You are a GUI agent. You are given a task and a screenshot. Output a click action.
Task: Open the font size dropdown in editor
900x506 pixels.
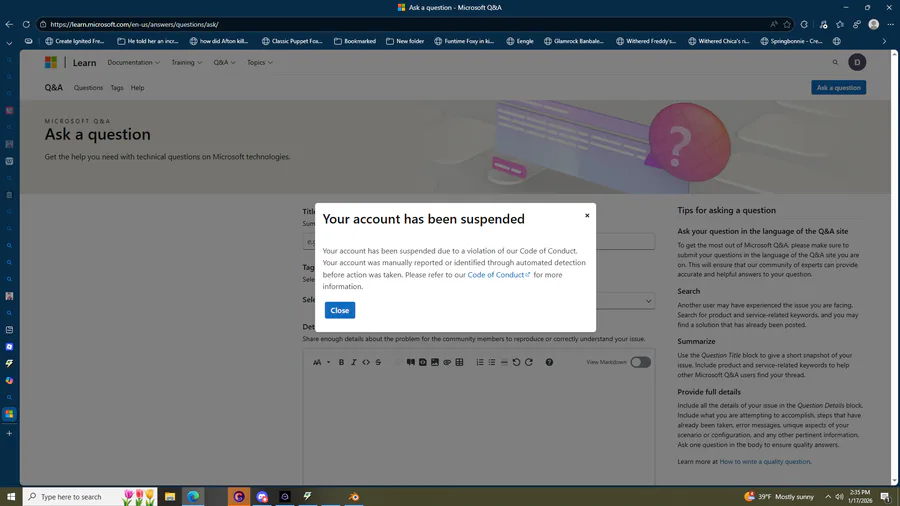[321, 362]
